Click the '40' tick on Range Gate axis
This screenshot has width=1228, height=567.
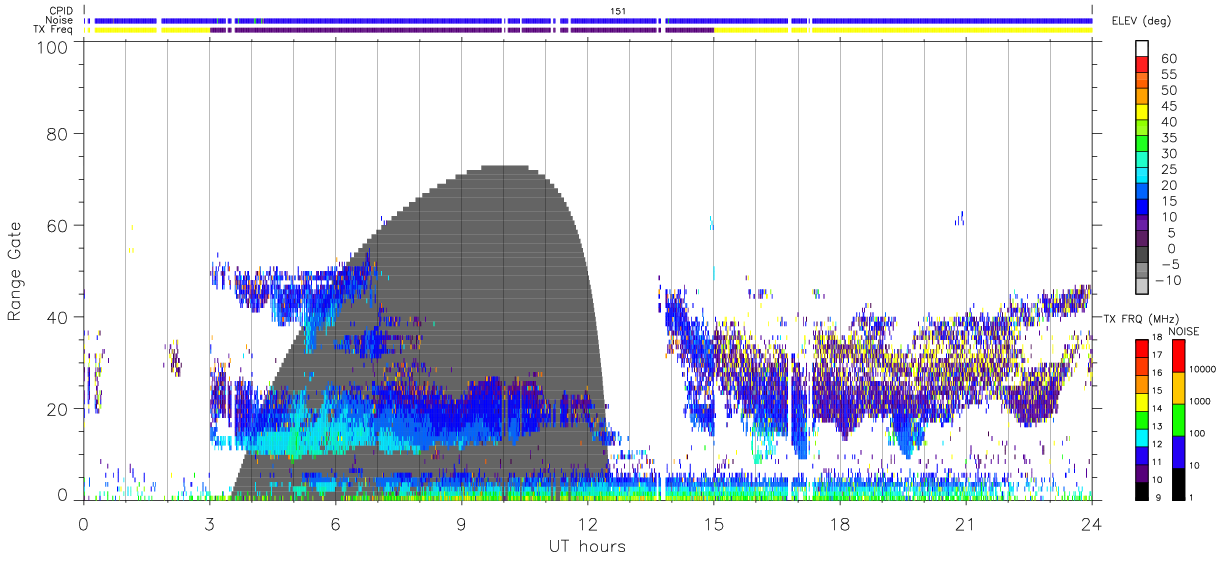coord(57,317)
